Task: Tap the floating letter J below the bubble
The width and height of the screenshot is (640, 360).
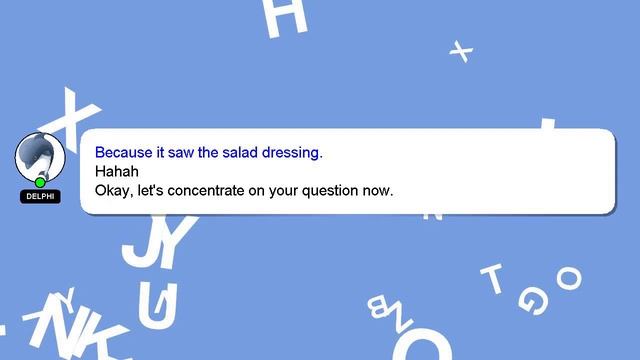Action: click(140, 241)
